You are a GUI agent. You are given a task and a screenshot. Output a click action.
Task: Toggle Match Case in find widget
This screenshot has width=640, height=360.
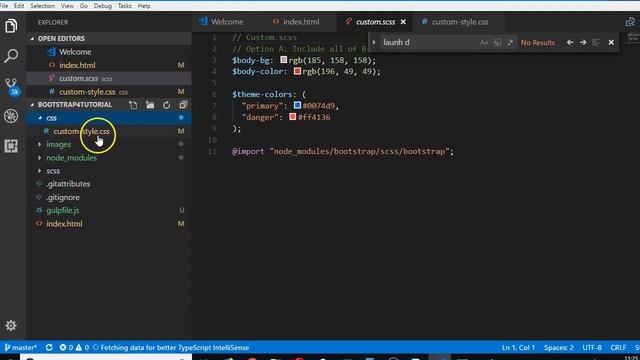coord(484,42)
